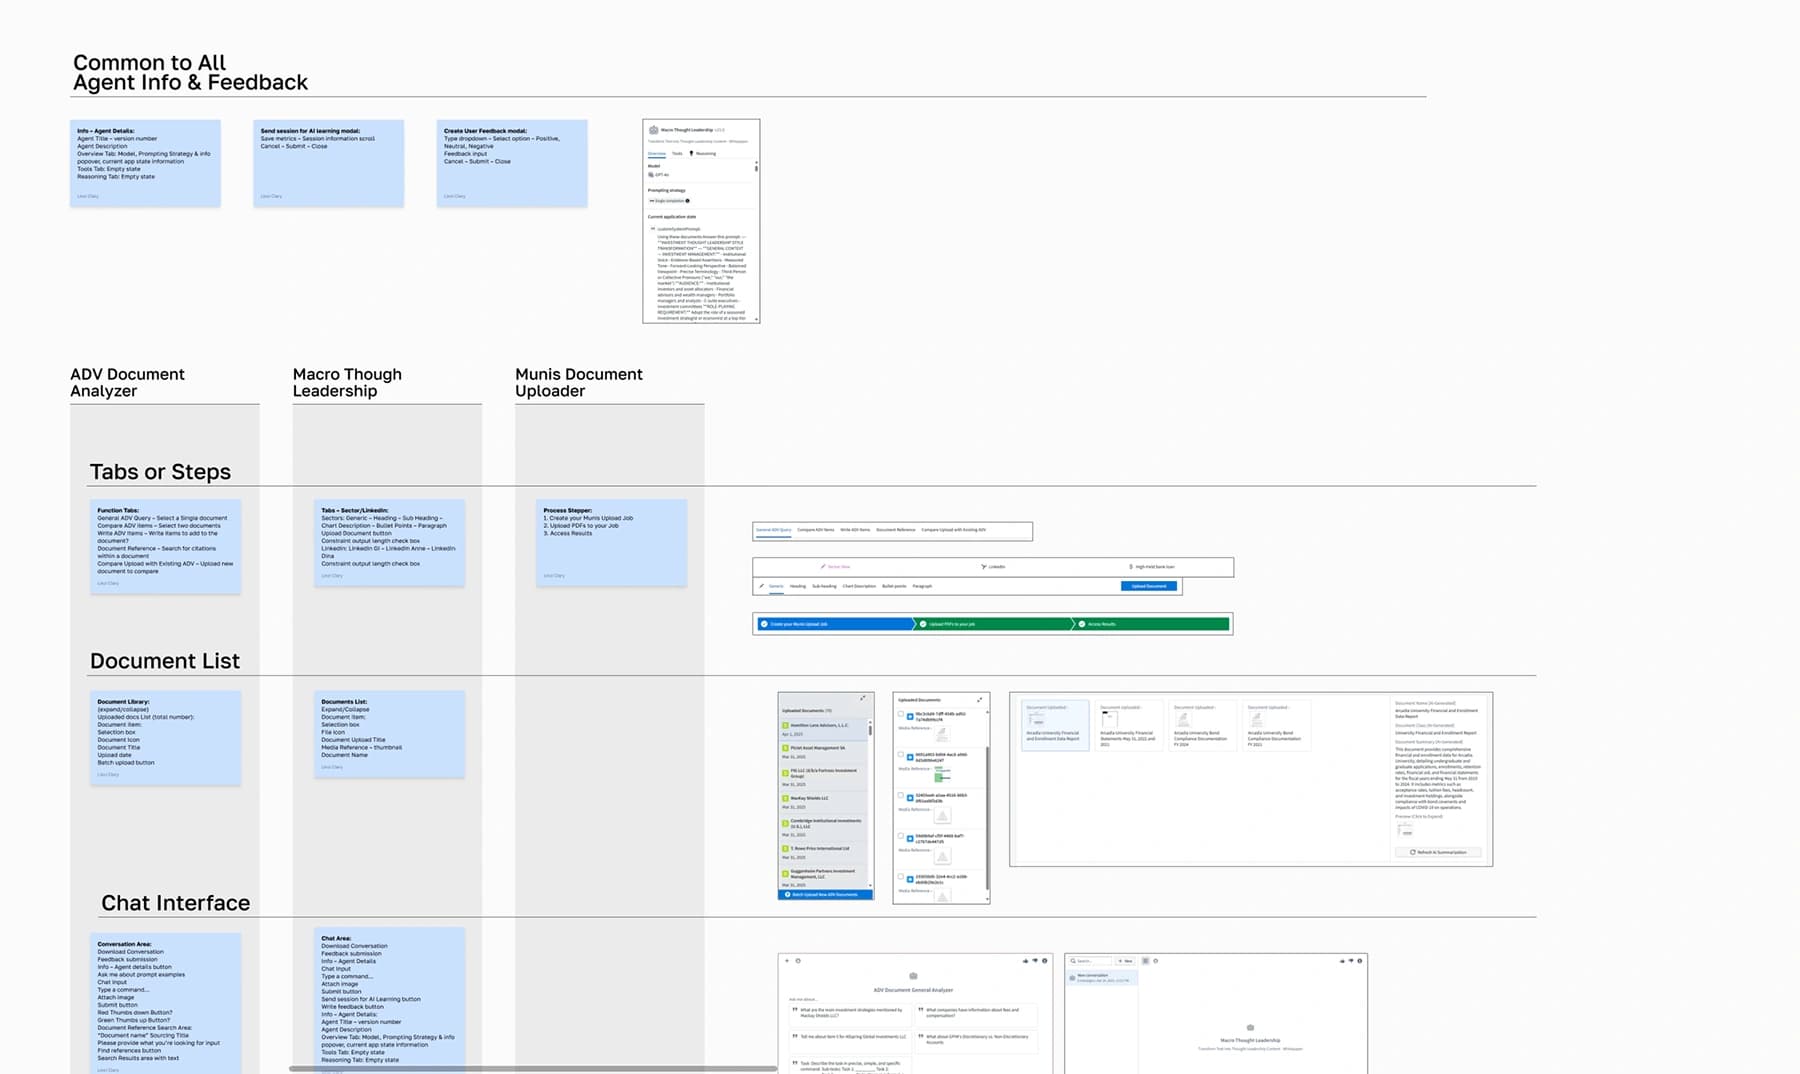1800x1074 pixels.
Task: Click Upload PDFs to your job stepper step
Action: click(995, 624)
